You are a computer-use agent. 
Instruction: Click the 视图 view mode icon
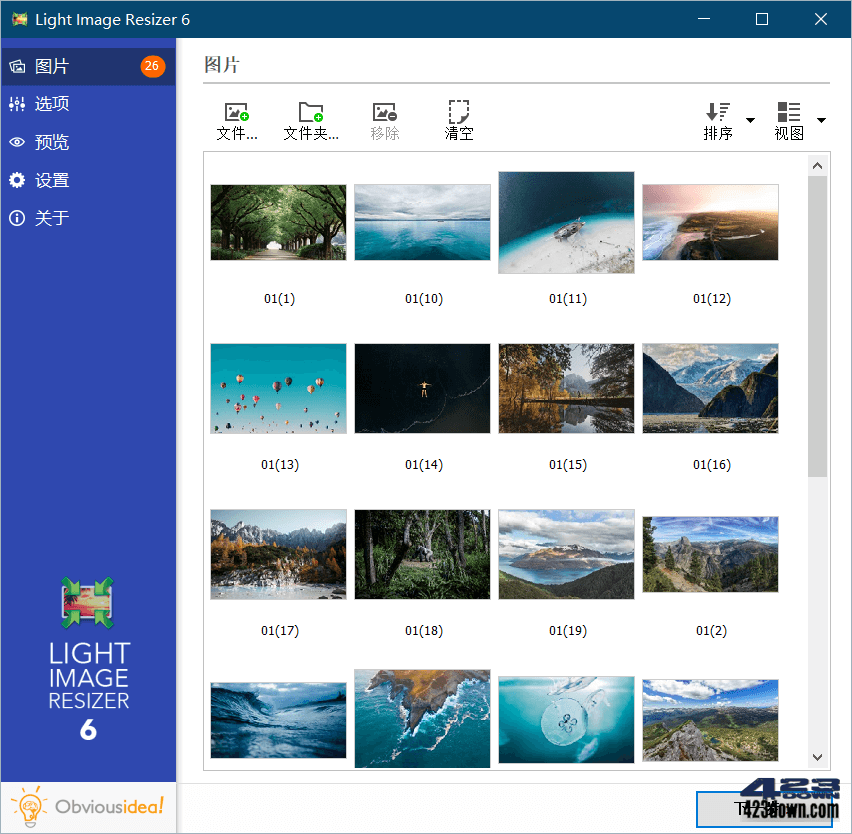point(787,112)
